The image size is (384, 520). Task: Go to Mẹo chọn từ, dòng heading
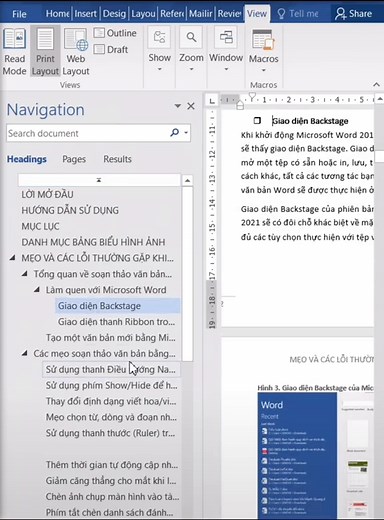[111, 417]
